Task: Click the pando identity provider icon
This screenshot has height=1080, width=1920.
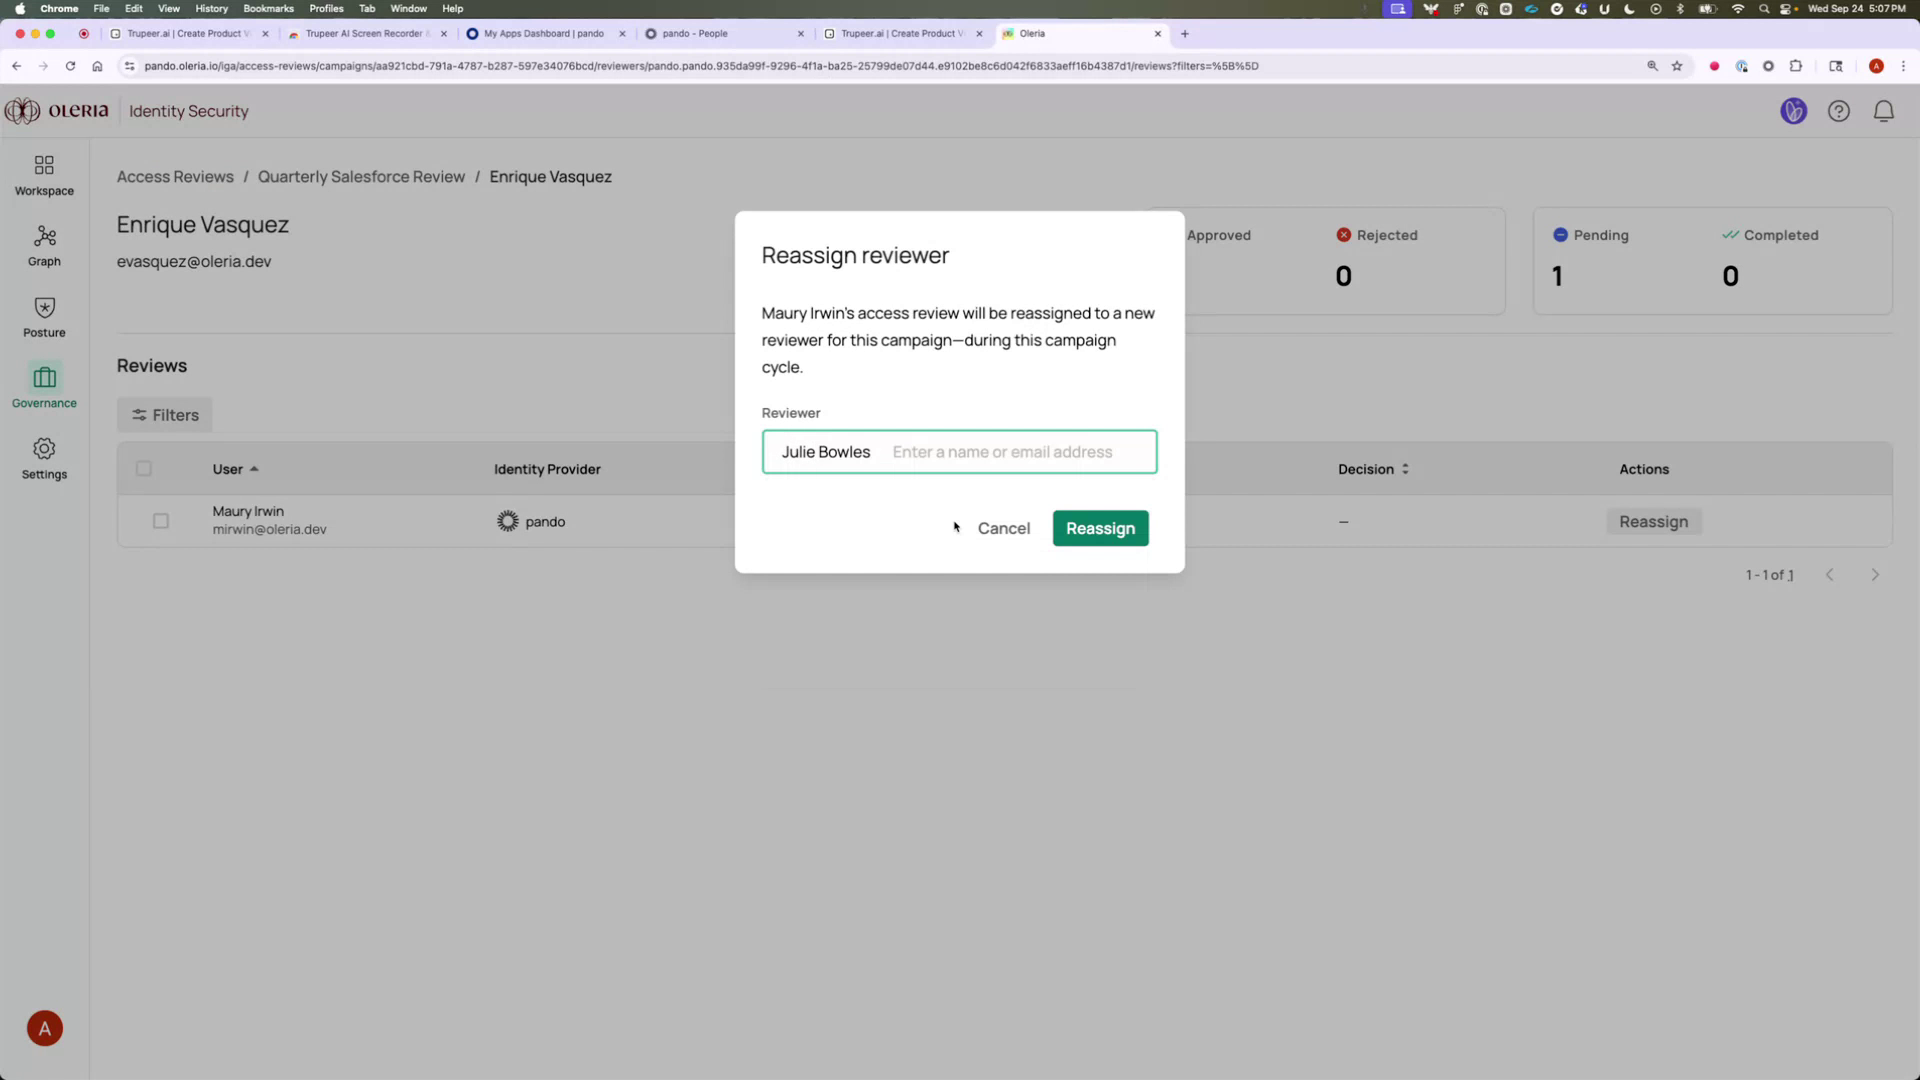Action: (x=508, y=521)
